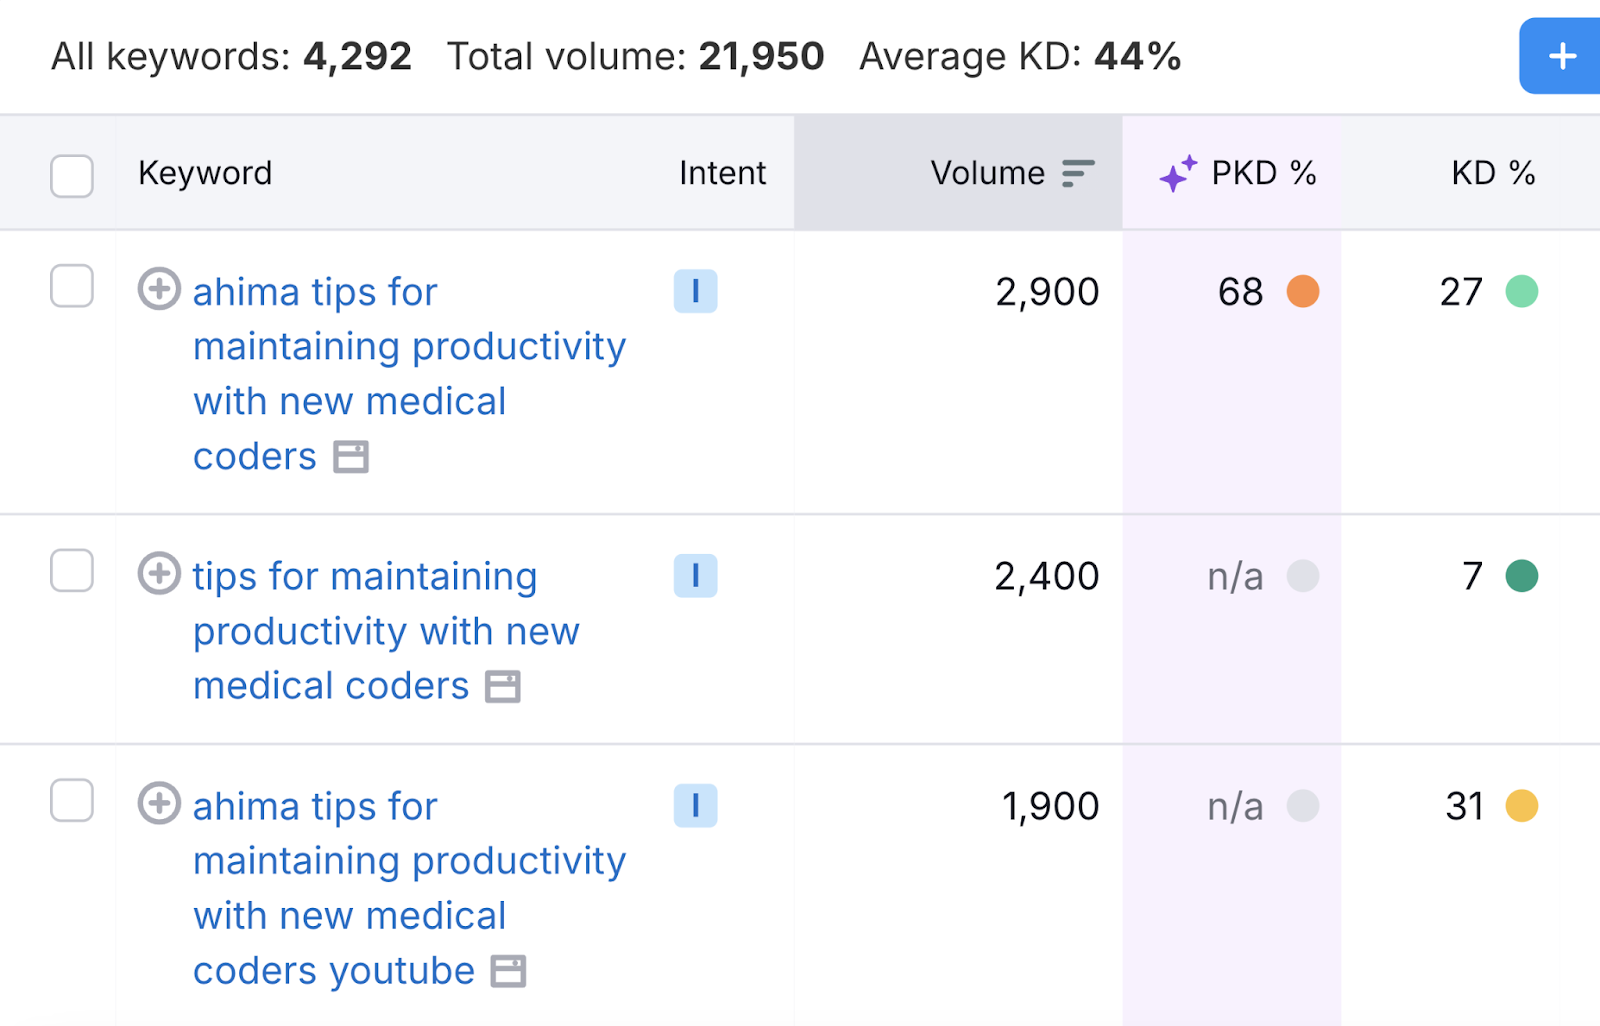The width and height of the screenshot is (1600, 1026).
Task: Toggle the select-all checkbox in table header
Action: coord(71,176)
